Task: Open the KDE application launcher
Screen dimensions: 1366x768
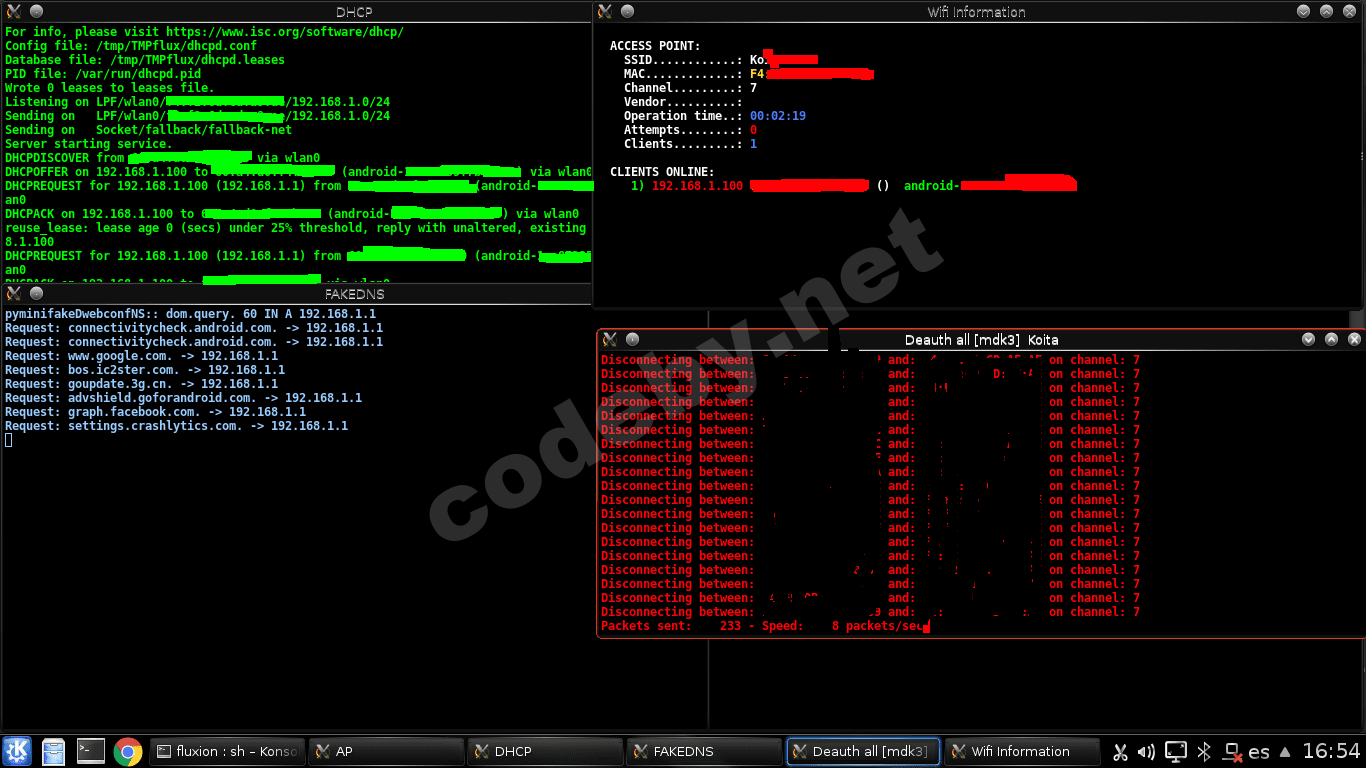Action: coord(17,751)
